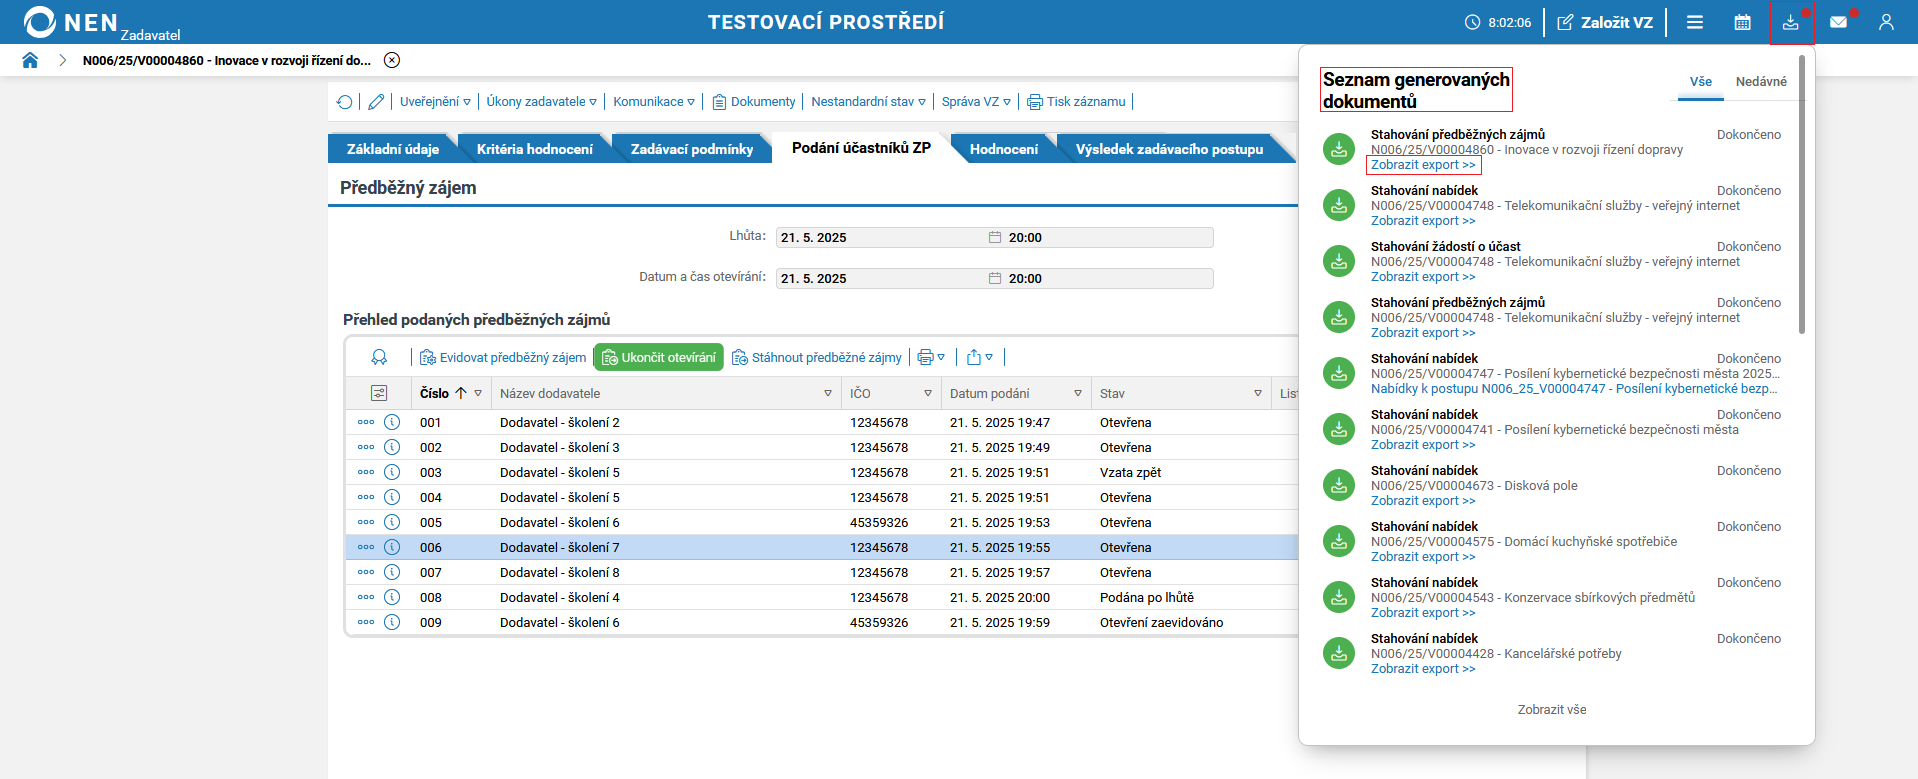This screenshot has width=1918, height=779.
Task: Click the refresh icon in record toolbar
Action: 345,102
